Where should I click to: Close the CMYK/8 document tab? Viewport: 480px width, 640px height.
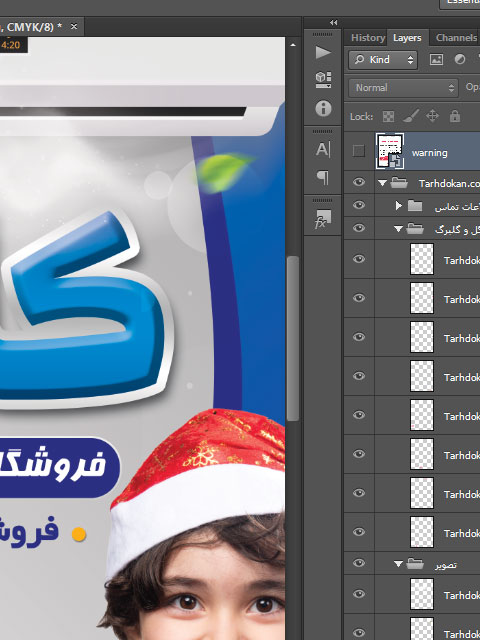point(74,27)
